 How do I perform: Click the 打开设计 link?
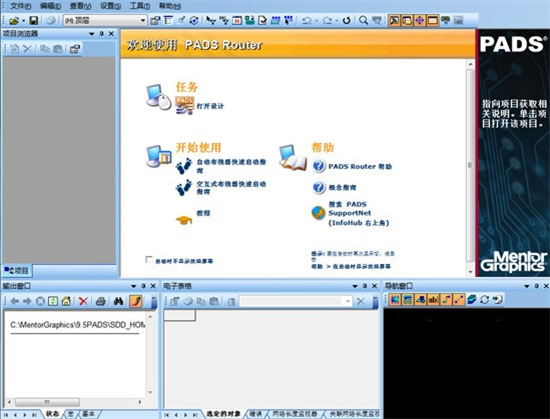210,106
